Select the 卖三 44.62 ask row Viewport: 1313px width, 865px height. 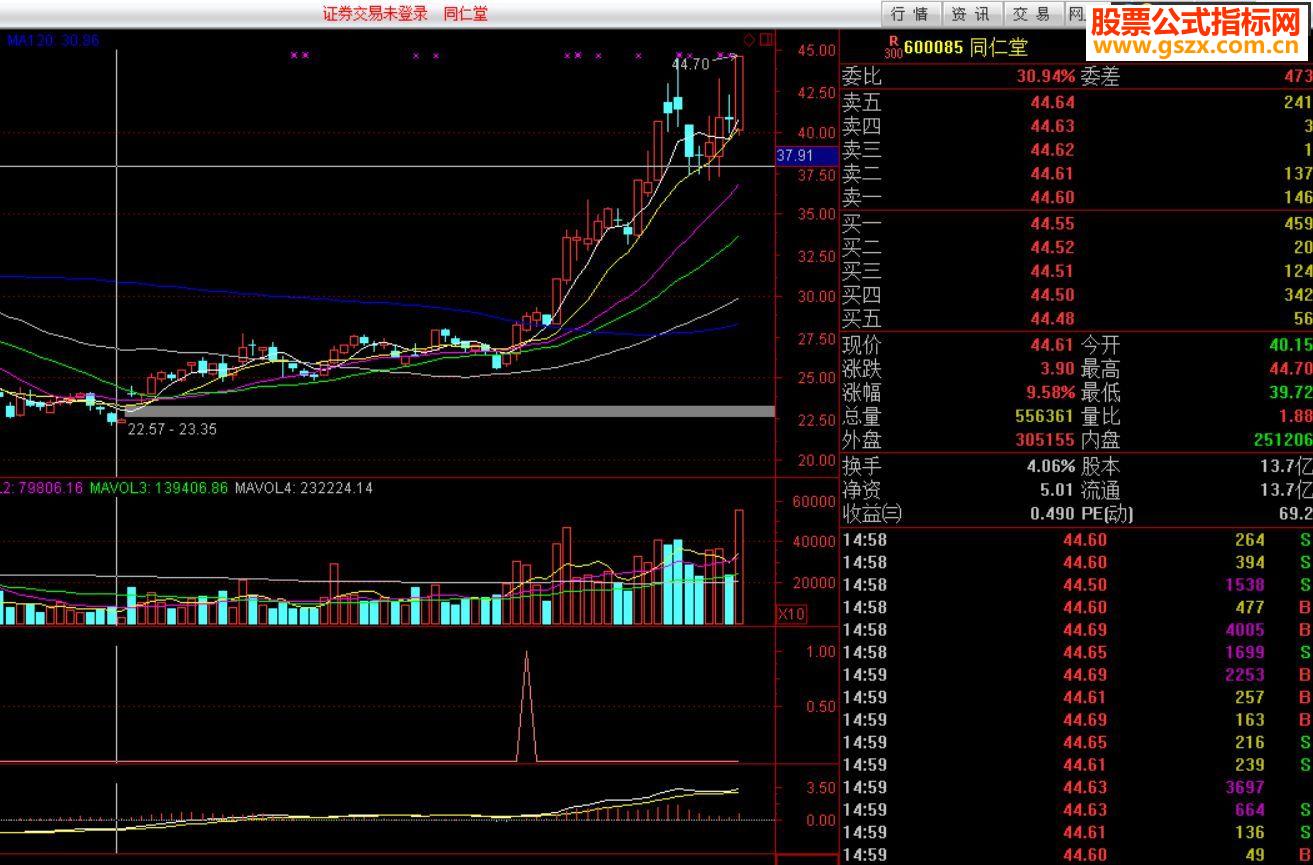tap(1077, 150)
